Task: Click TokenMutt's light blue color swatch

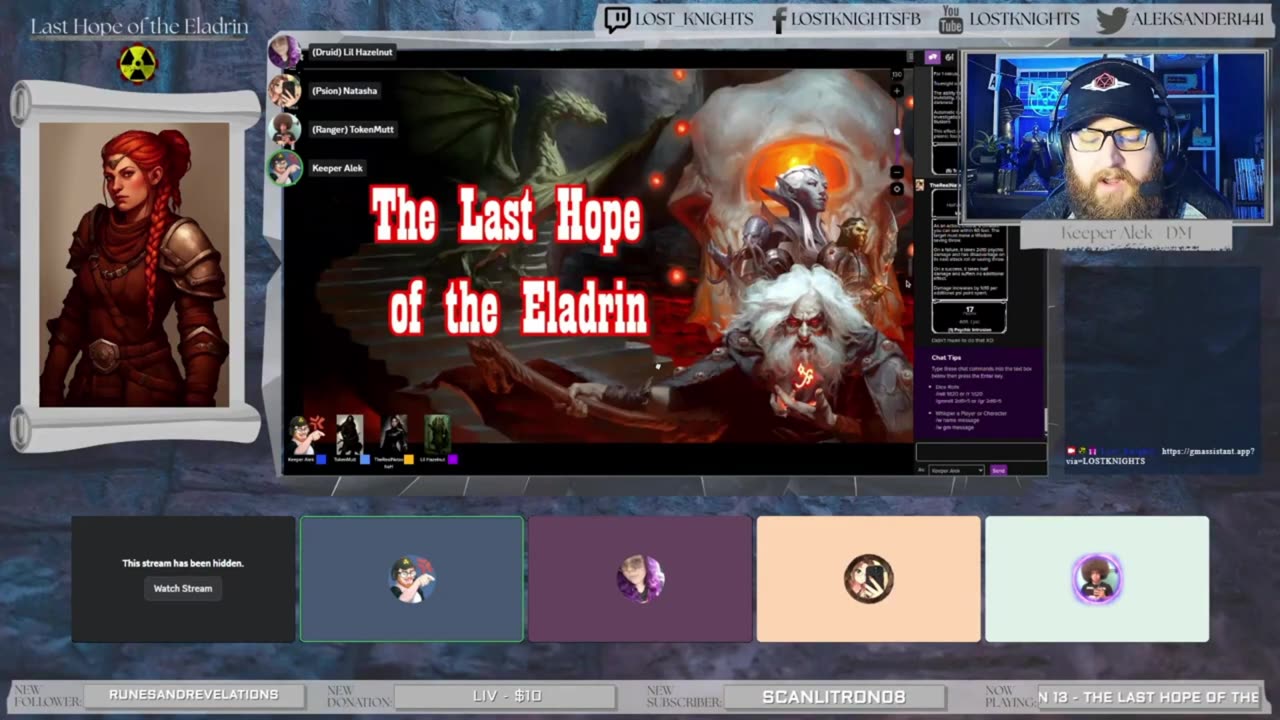Action: [x=365, y=459]
